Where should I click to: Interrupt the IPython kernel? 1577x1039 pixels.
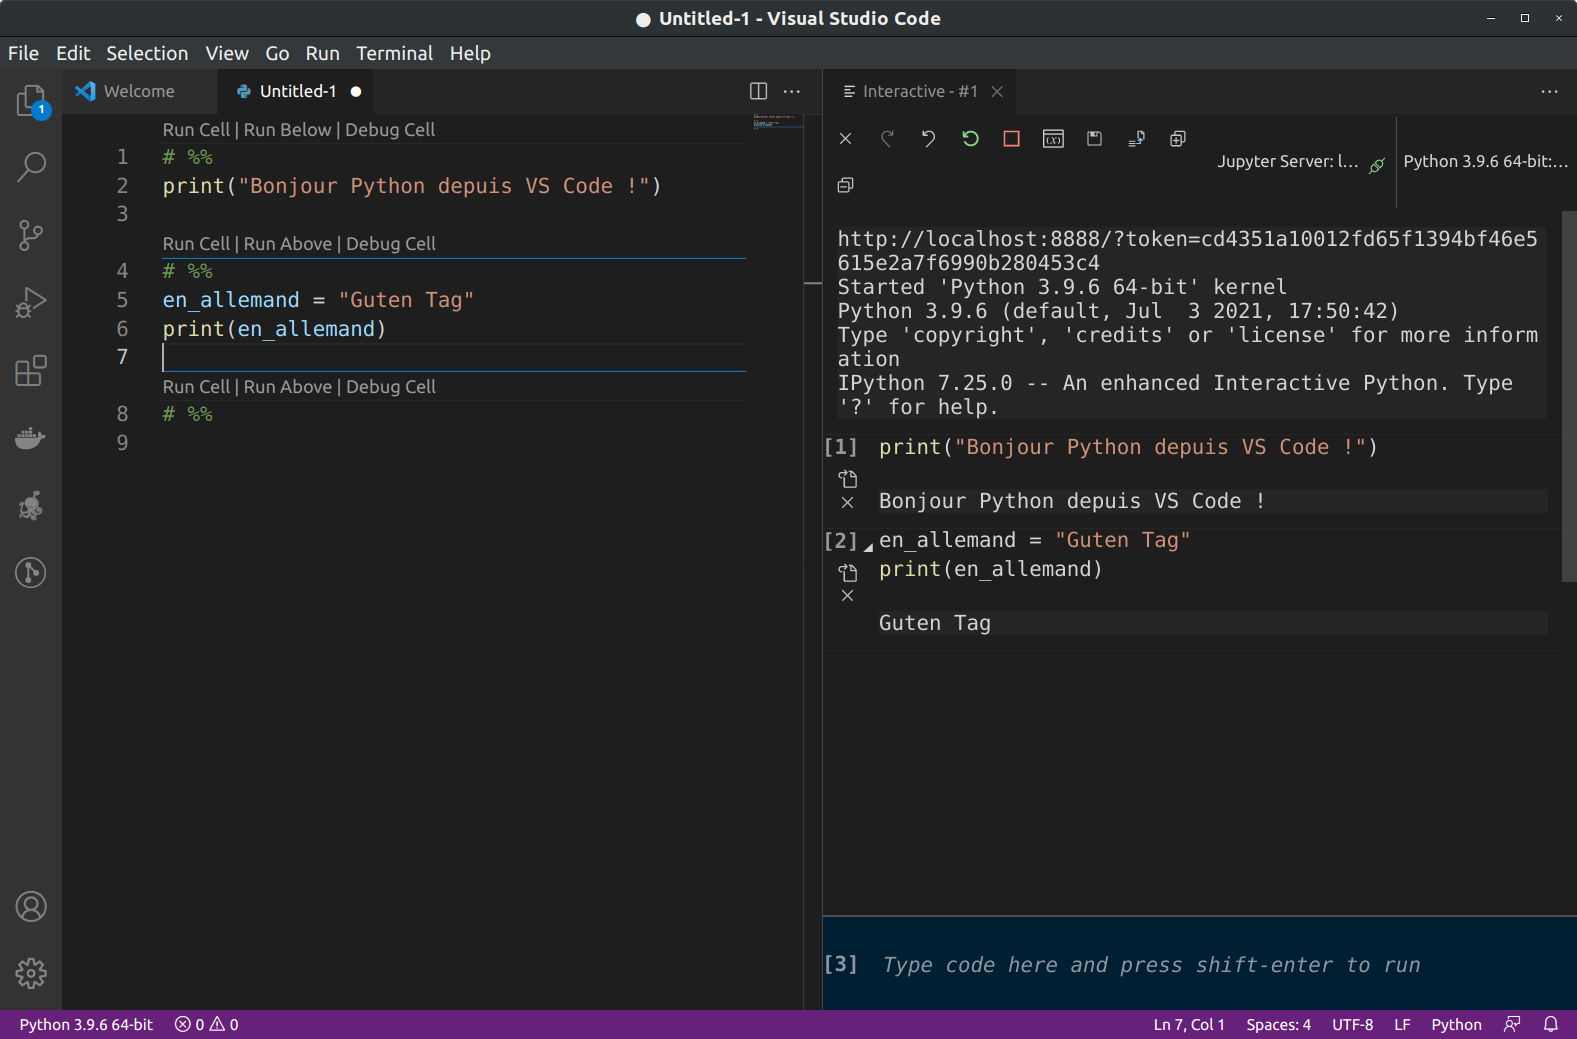pyautogui.click(x=1012, y=139)
